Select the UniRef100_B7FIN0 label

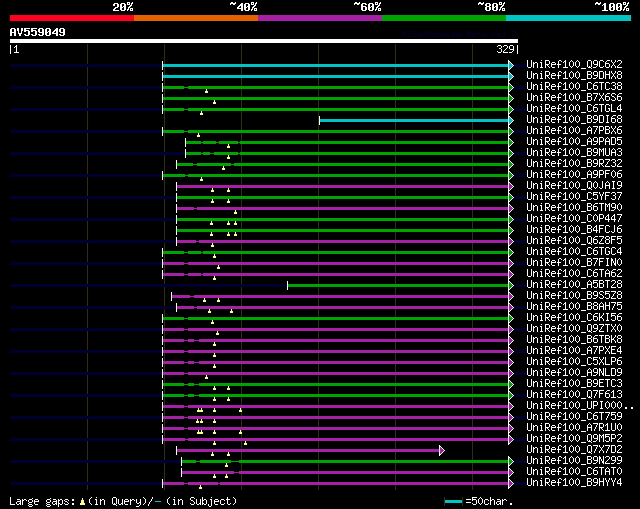[574, 263]
